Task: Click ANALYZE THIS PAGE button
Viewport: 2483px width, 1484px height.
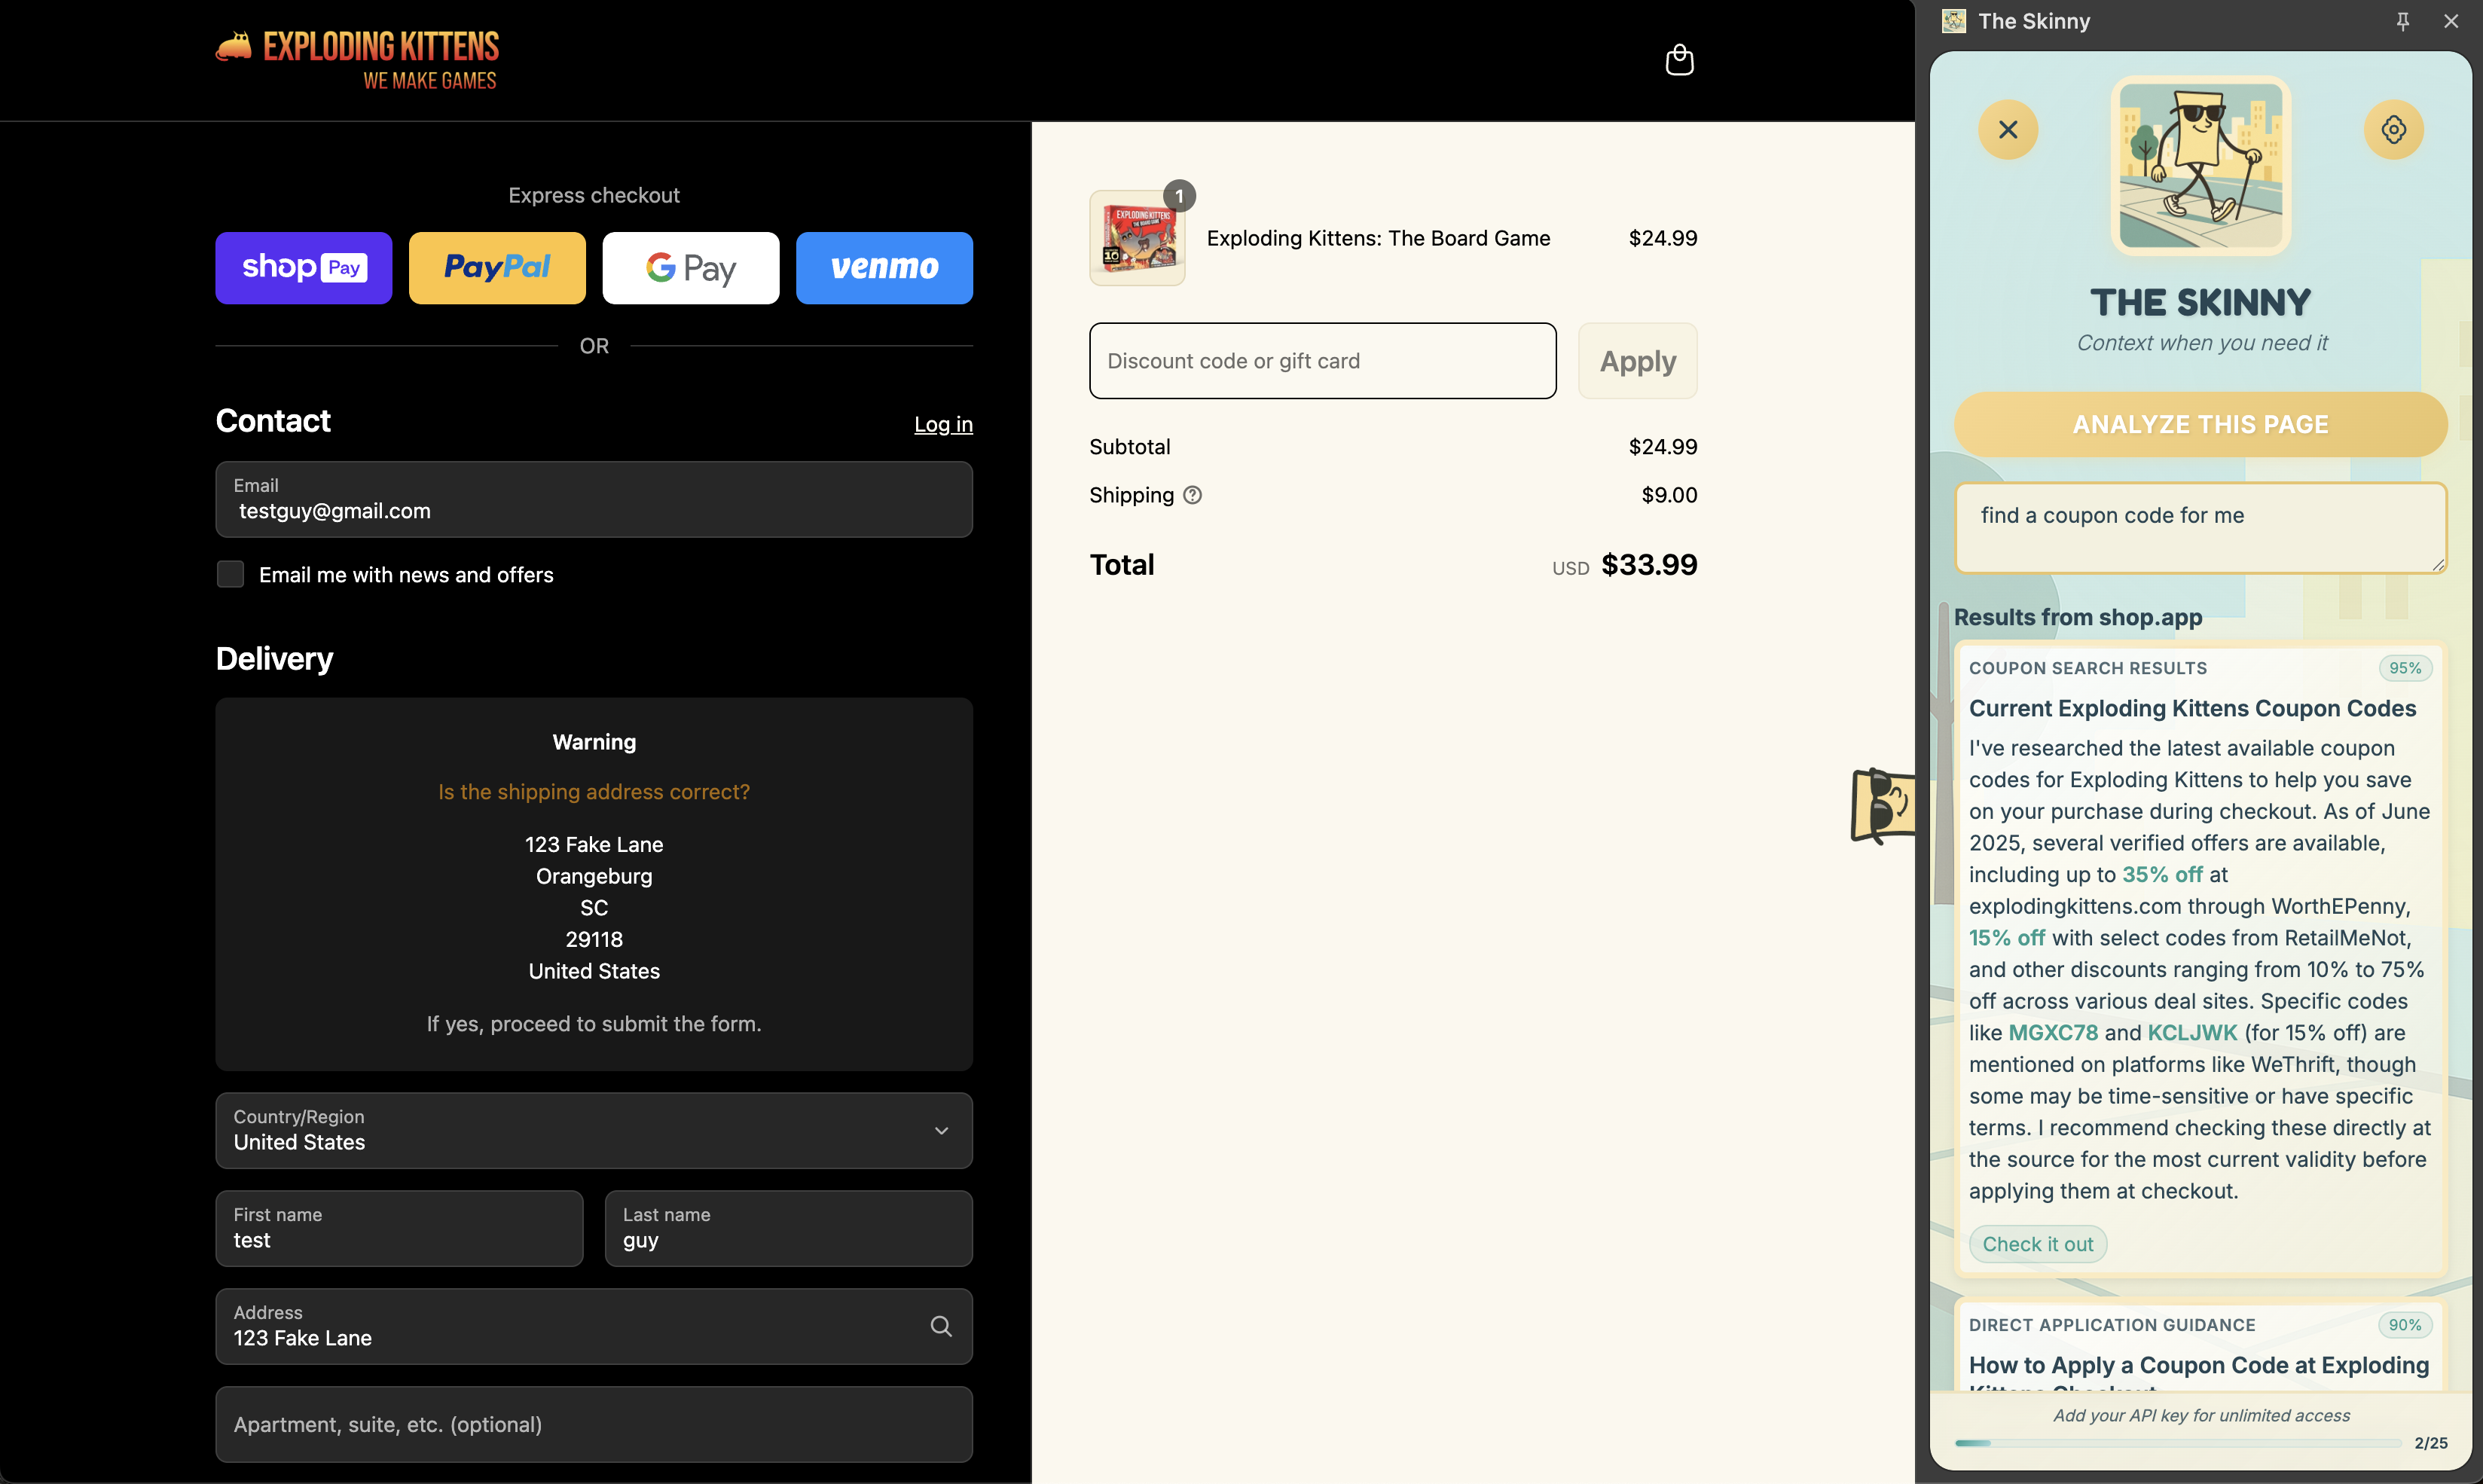Action: pos(2200,424)
